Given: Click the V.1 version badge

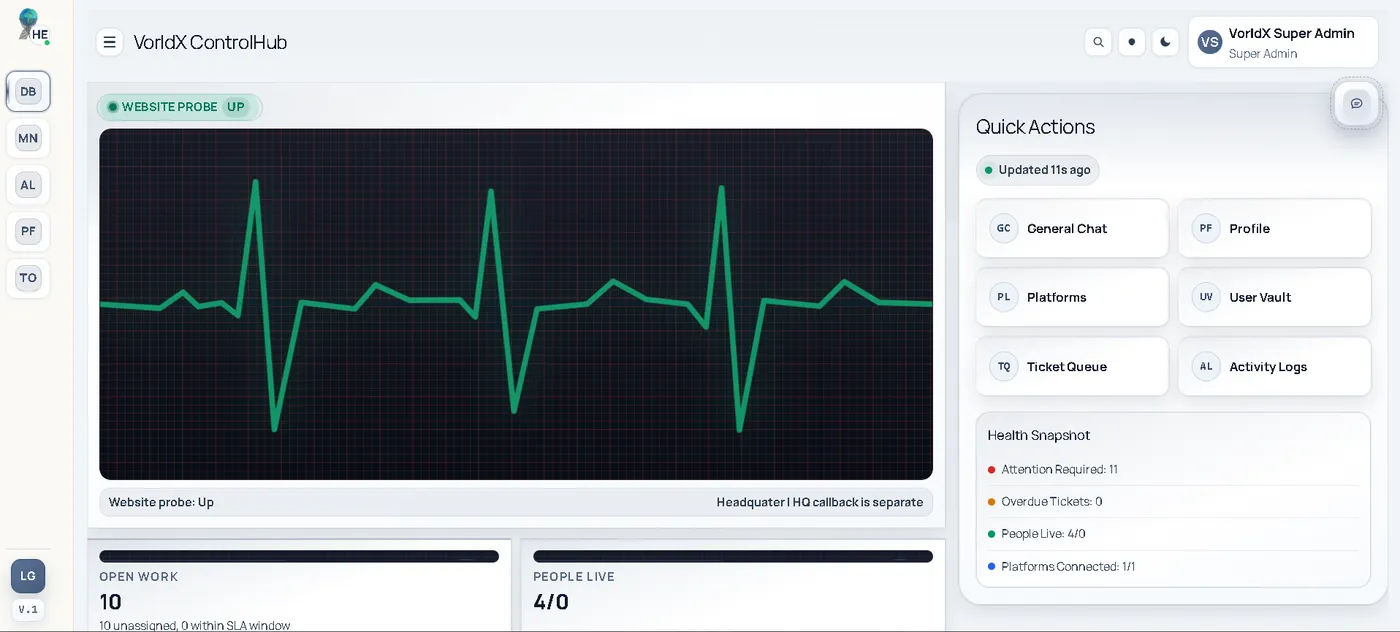Looking at the screenshot, I should (28, 609).
